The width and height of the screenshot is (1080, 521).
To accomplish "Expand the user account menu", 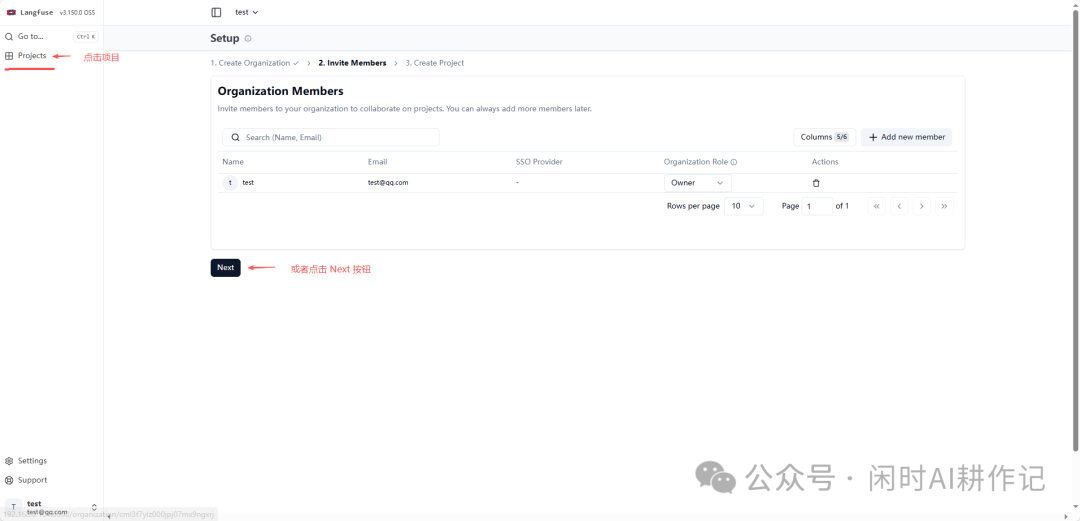I will (x=94, y=507).
